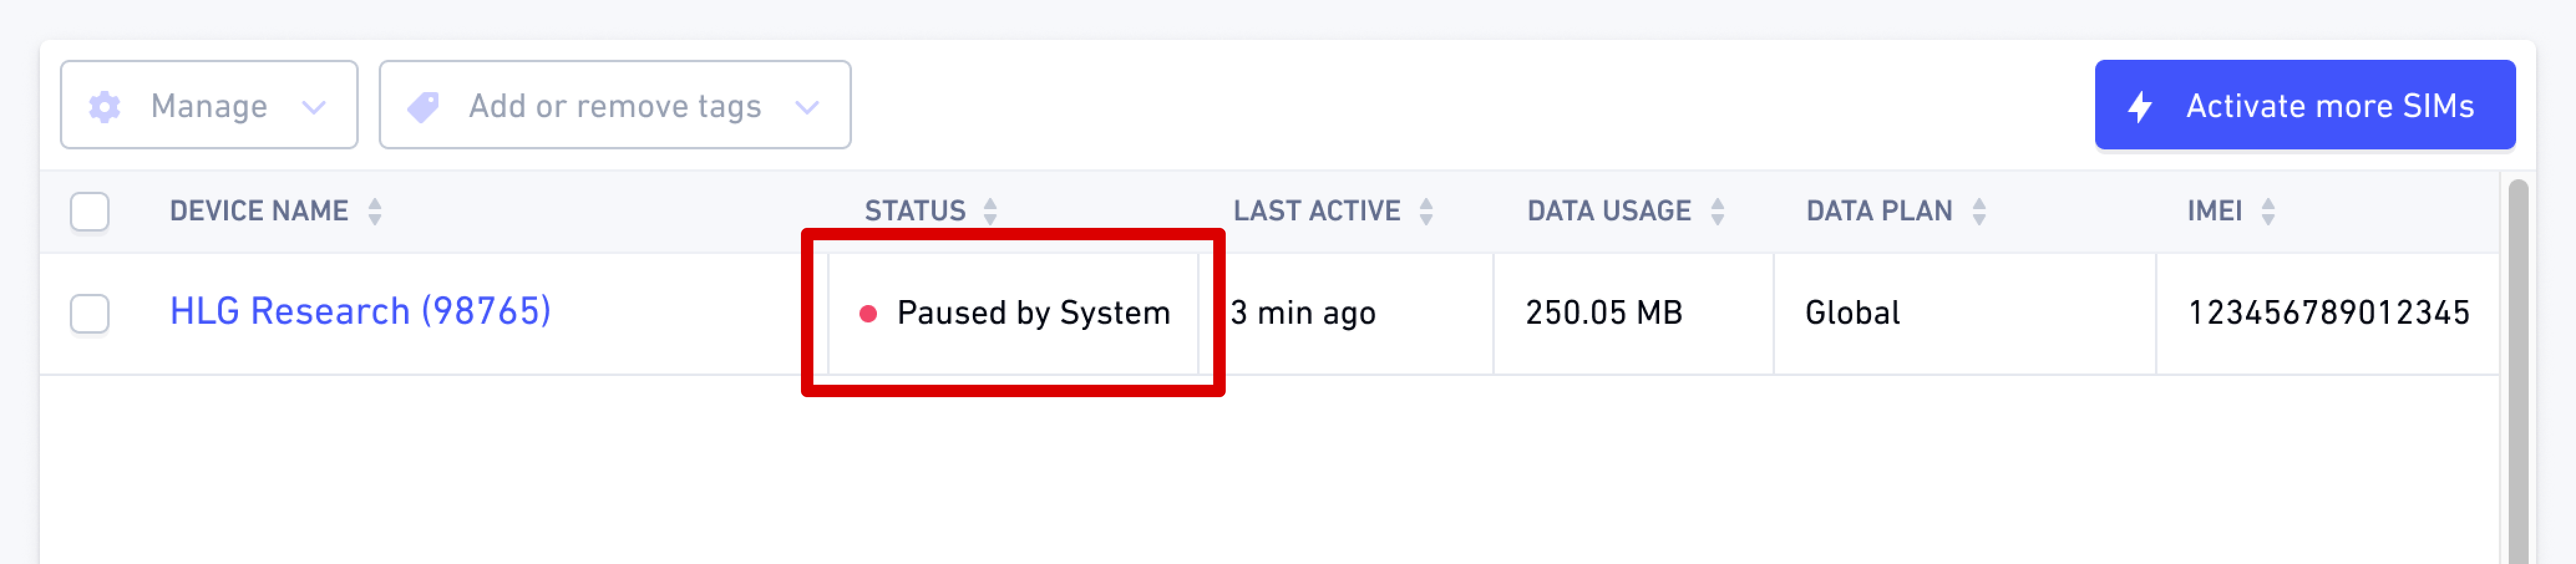This screenshot has width=2576, height=564.
Task: Check the HLG Research row checkbox
Action: pyautogui.click(x=90, y=314)
